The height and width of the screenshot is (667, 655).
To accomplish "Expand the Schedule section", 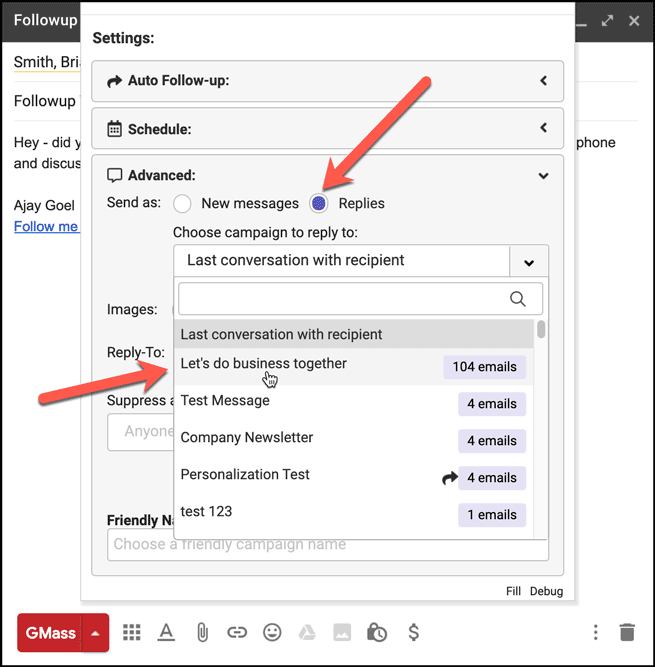I will 328,128.
